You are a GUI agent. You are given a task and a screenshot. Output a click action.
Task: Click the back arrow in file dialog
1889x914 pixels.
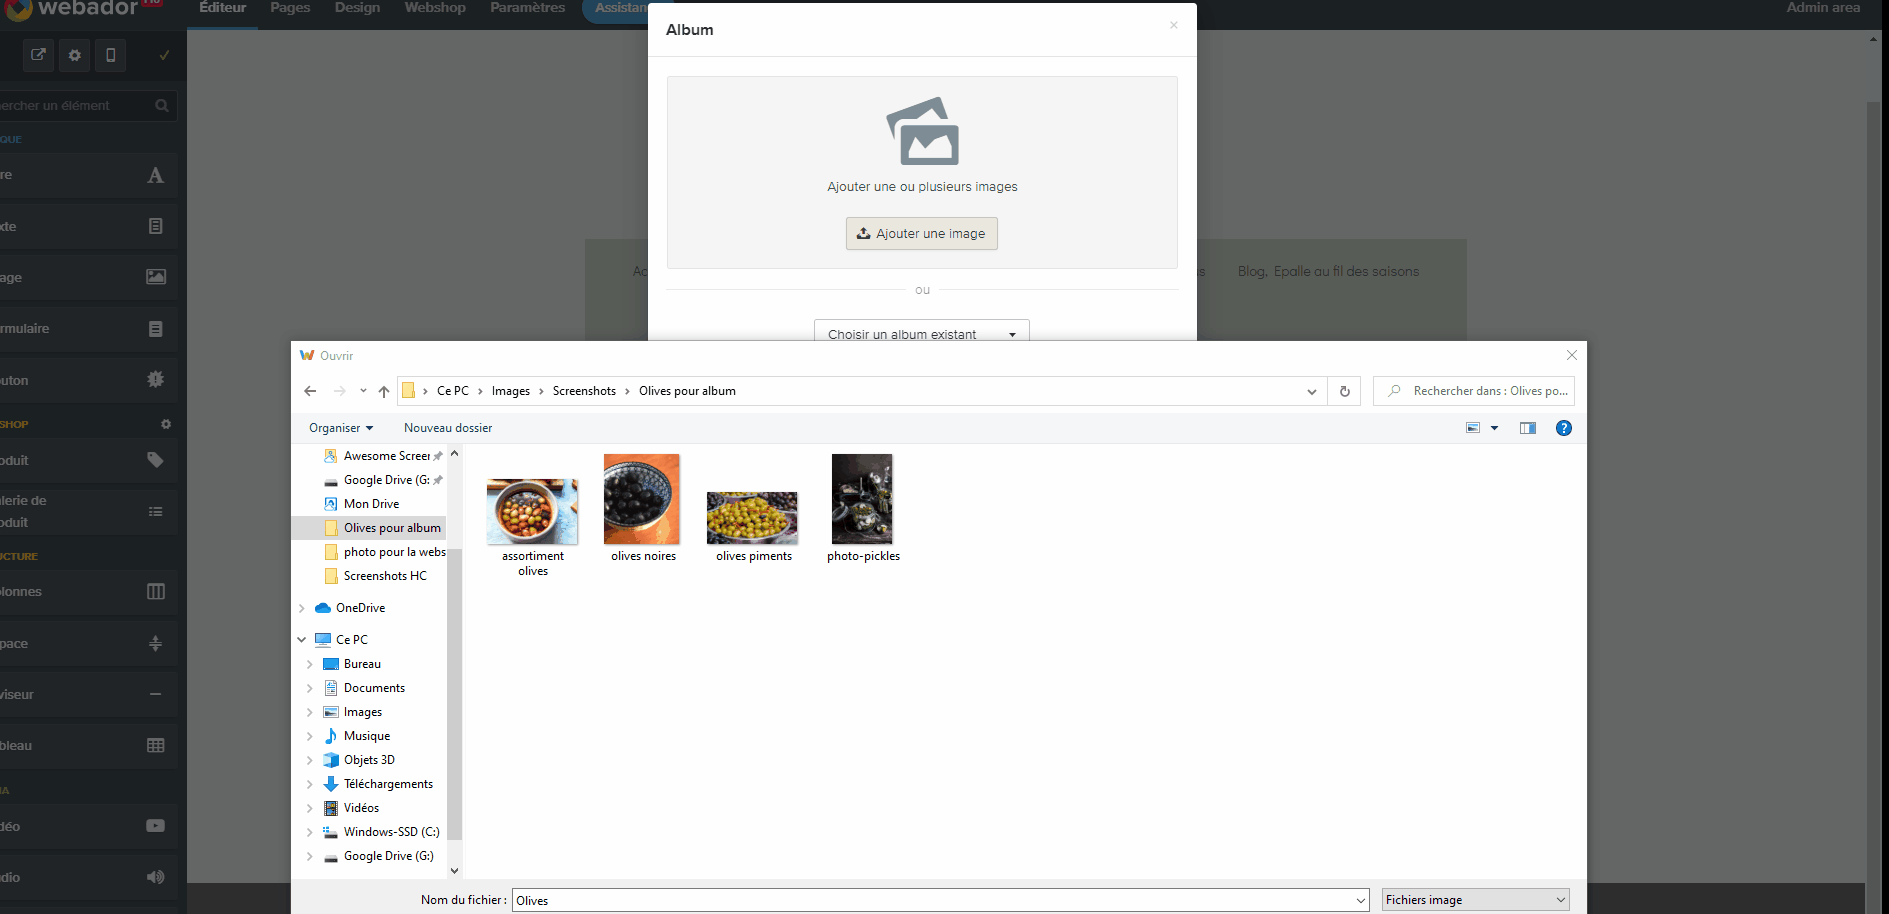pos(310,391)
